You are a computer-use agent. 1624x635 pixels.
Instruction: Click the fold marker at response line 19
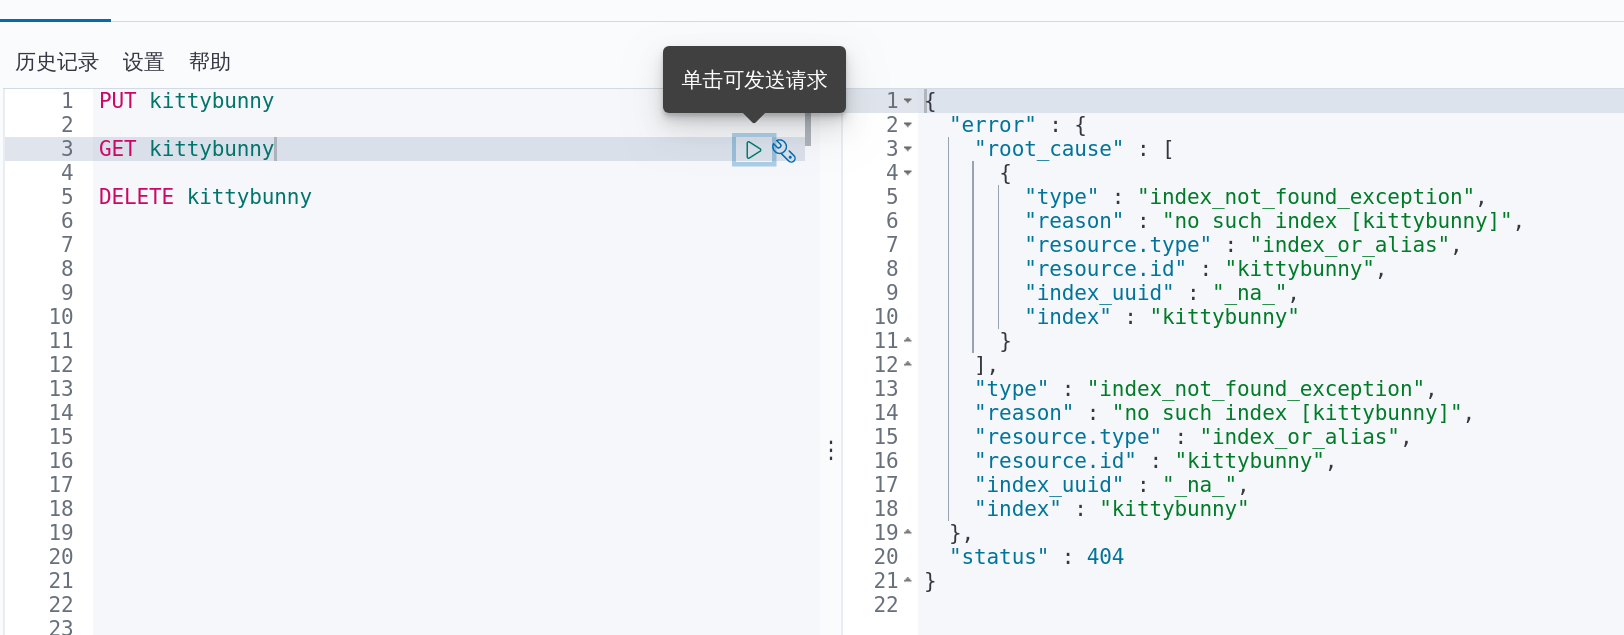[908, 533]
